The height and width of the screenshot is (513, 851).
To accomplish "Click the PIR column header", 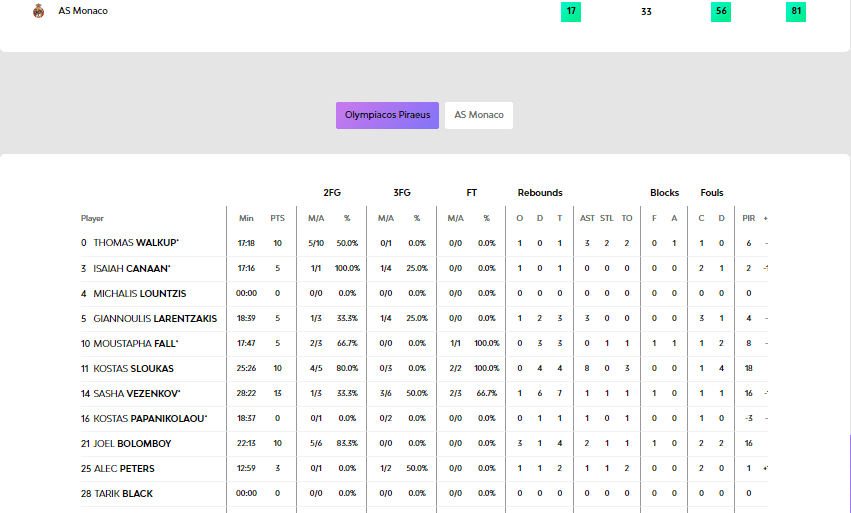I will pyautogui.click(x=748, y=218).
